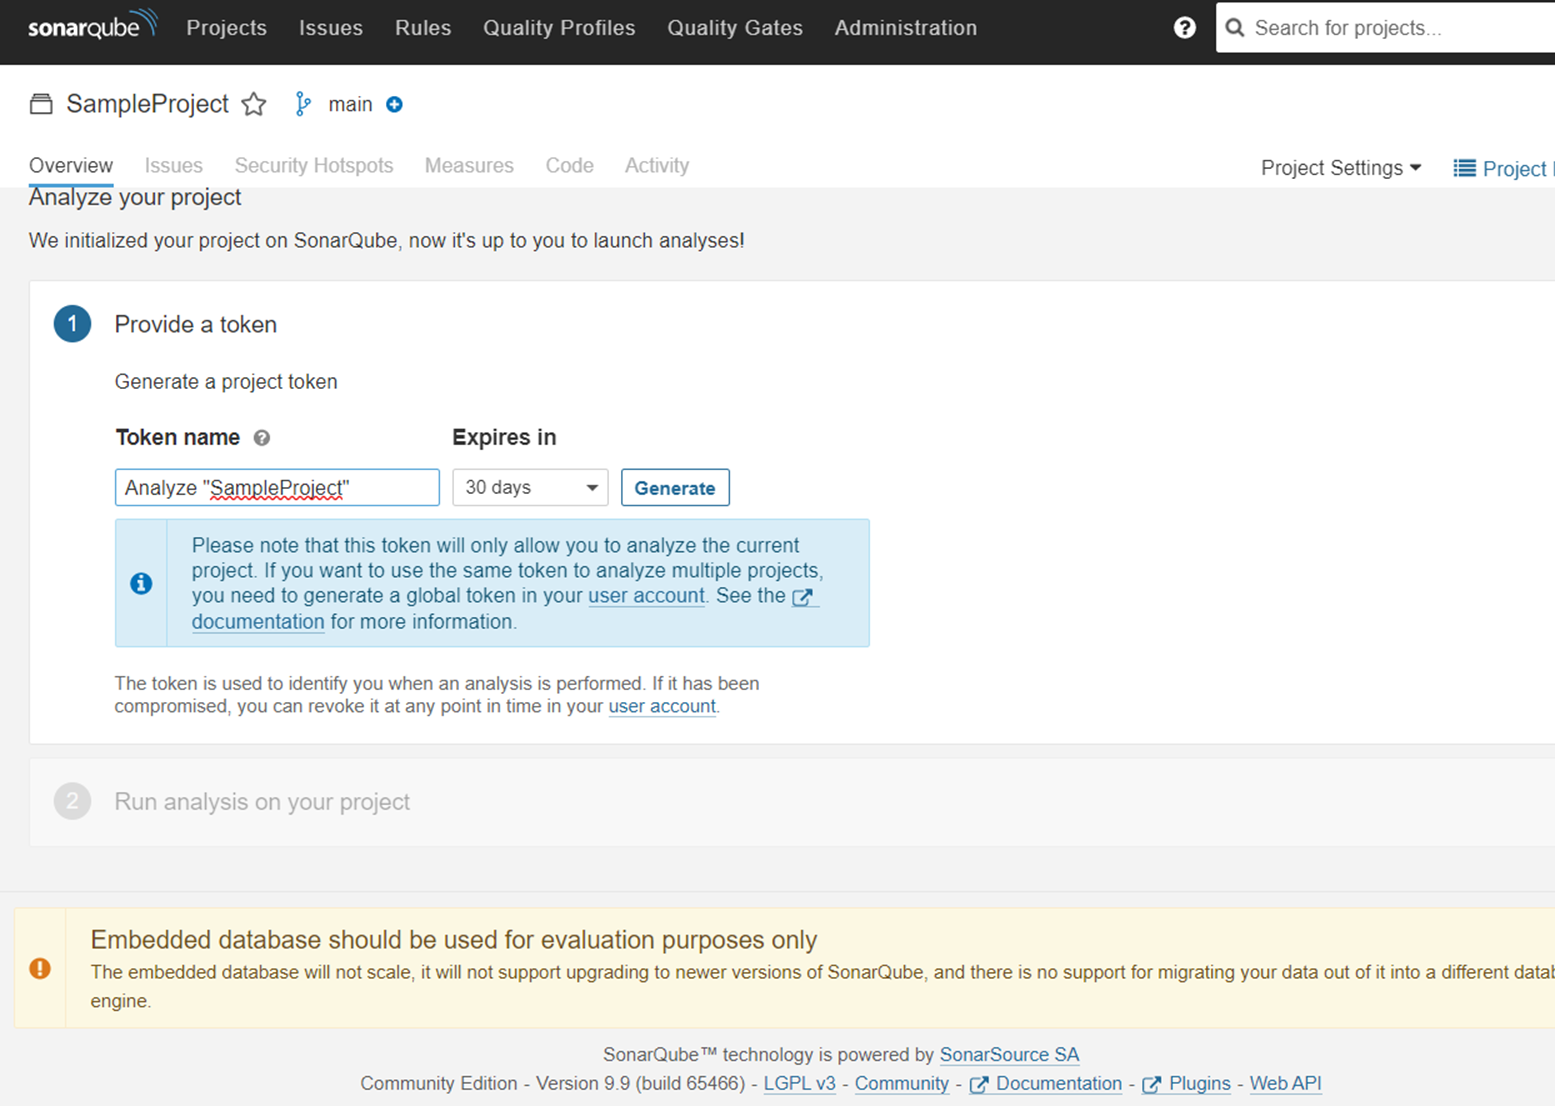Open the Web API footer link
Screen dimensions: 1555x1106
click(1286, 1083)
